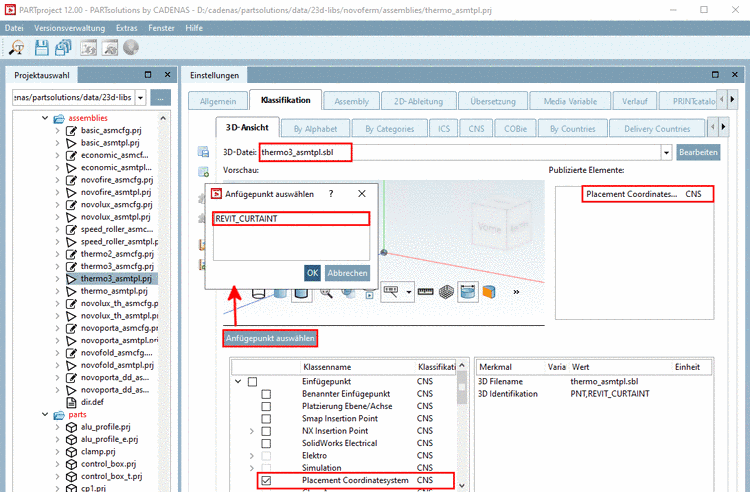This screenshot has width=750, height=492.
Task: Switch to the Allgemein tab
Action: coord(218,101)
